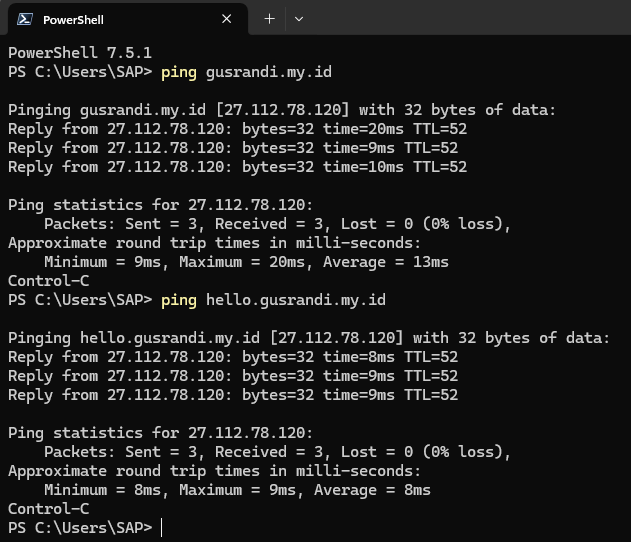Click the reply line showing time=8ms
This screenshot has width=631, height=542.
tap(233, 357)
